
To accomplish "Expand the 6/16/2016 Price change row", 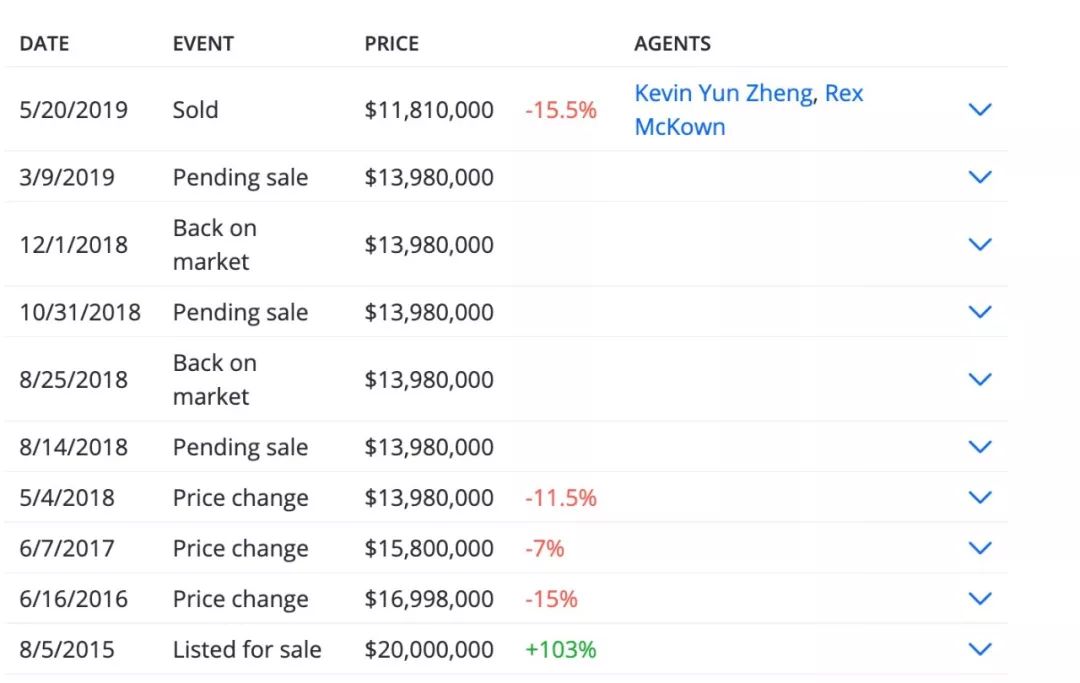I will [980, 598].
